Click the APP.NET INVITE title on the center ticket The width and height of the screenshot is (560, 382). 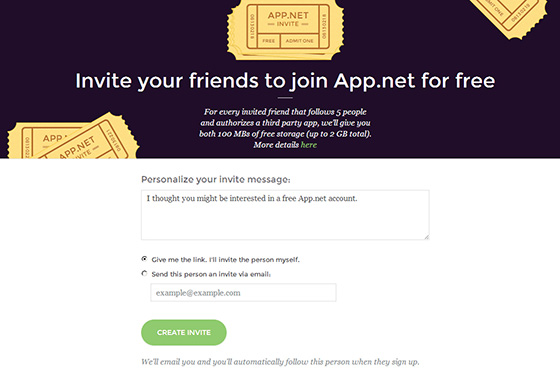288,19
